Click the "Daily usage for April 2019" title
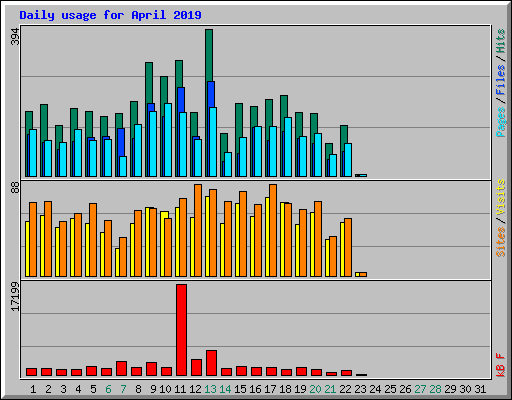The width and height of the screenshot is (512, 400). click(110, 15)
